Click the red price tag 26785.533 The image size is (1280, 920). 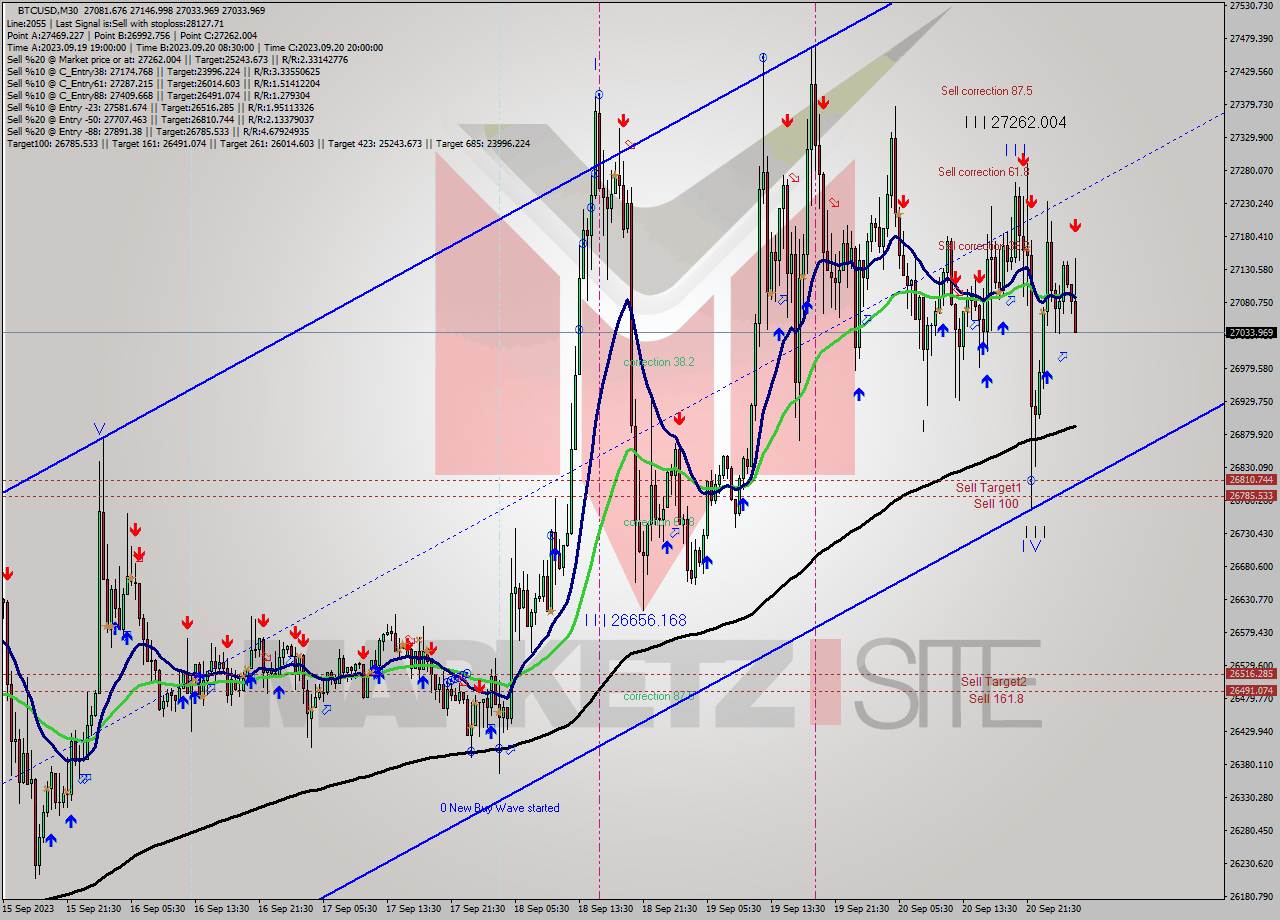(1251, 495)
